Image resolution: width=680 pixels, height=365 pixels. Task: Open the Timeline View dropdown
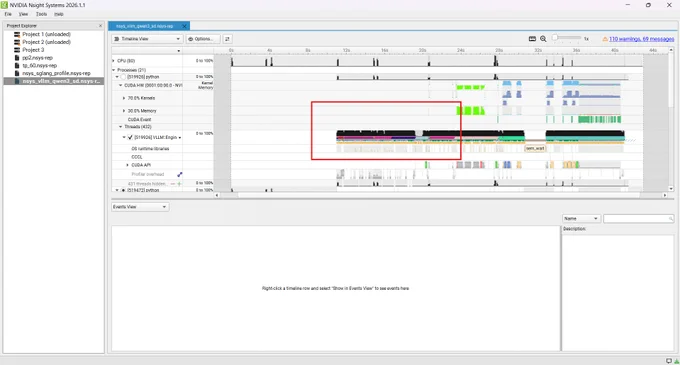(147, 39)
